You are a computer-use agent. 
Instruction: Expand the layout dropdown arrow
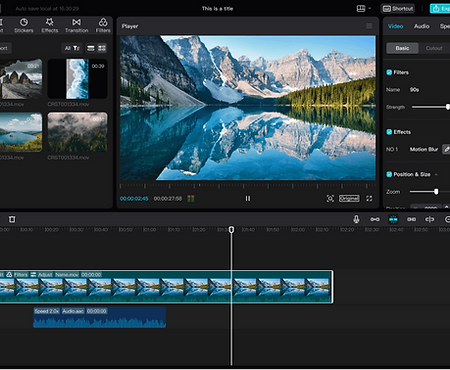point(370,8)
